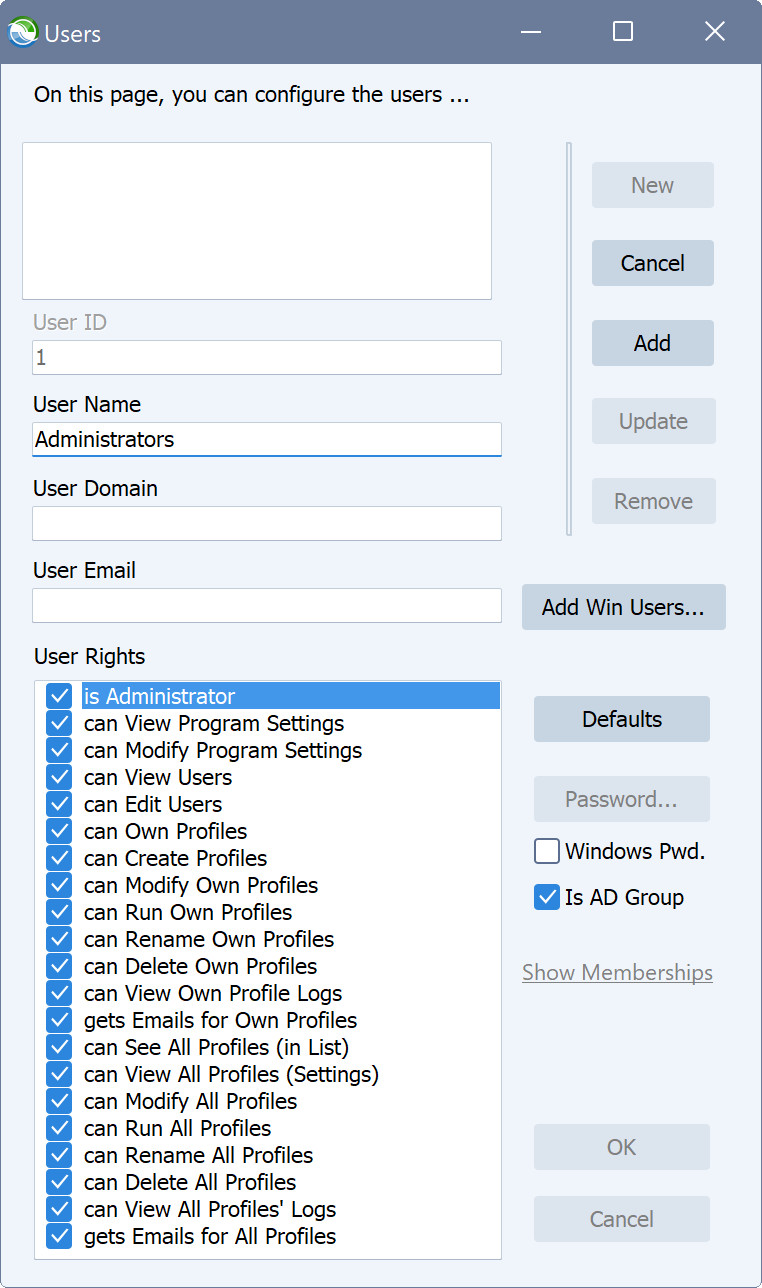762x1288 pixels.
Task: Open the Password dialog
Action: 621,799
